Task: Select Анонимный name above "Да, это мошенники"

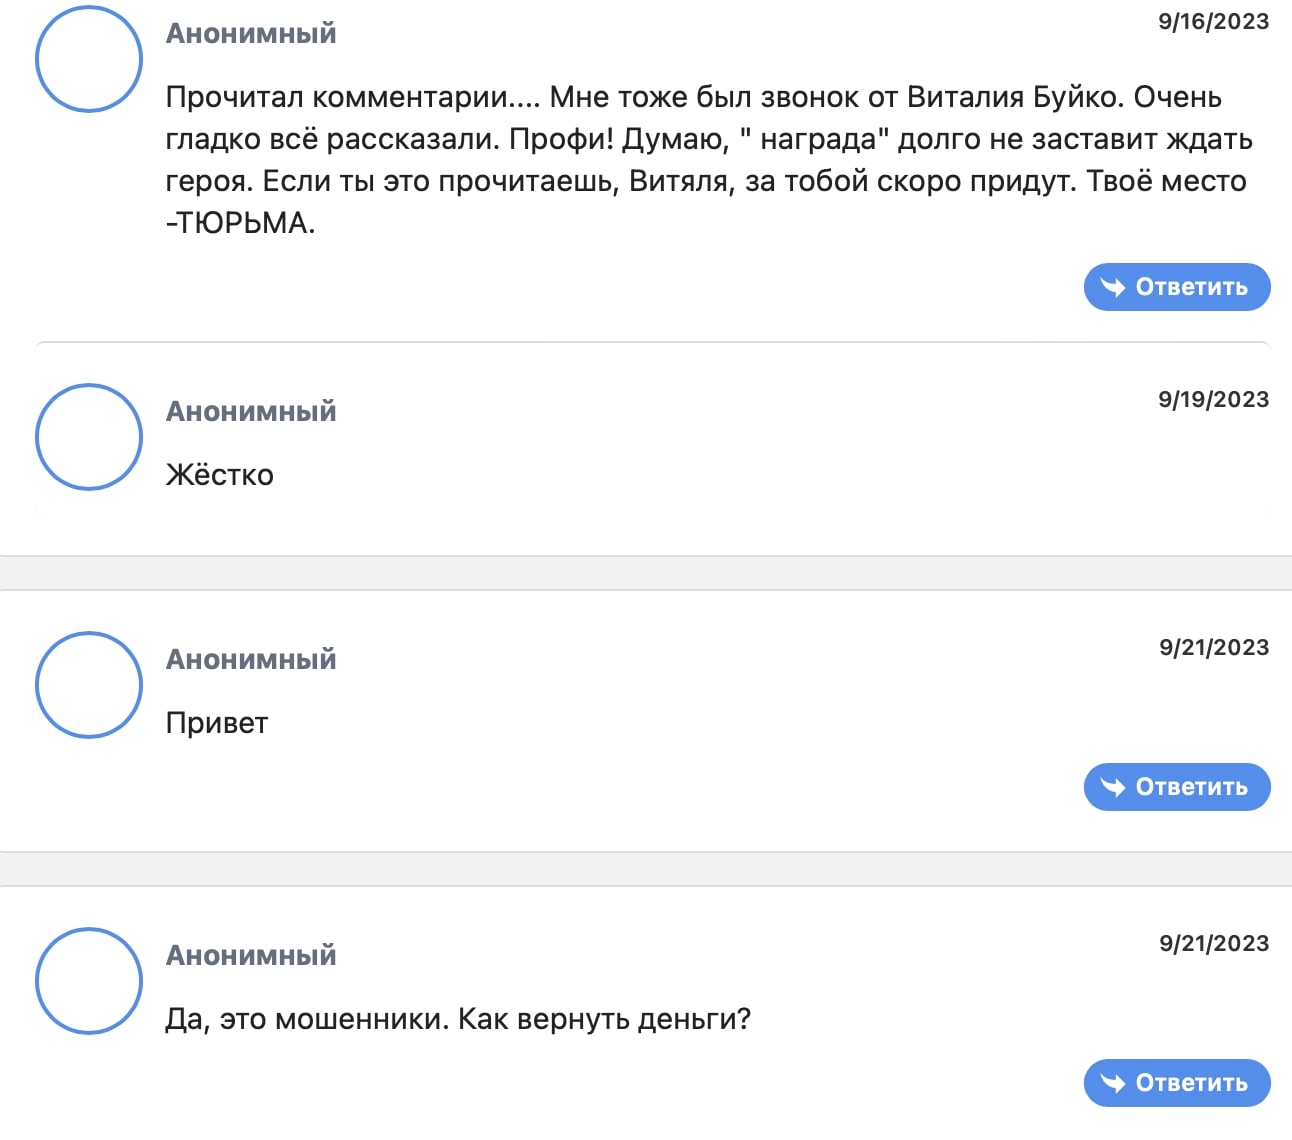Action: (251, 956)
